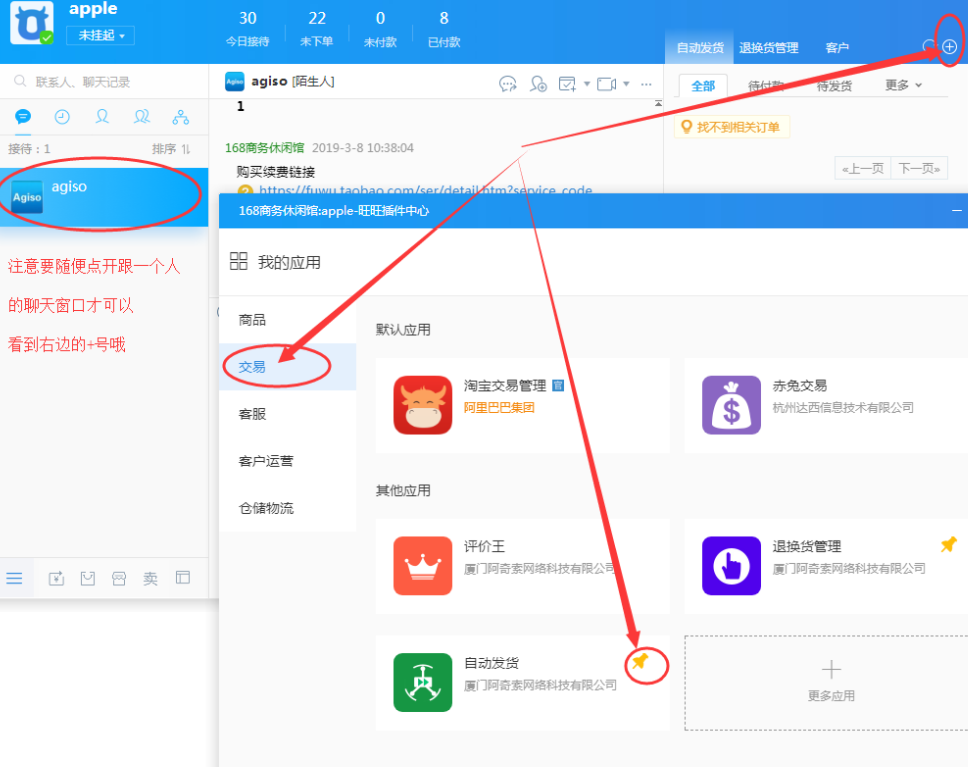Open the 淘宝交易管理 app
The width and height of the screenshot is (968, 767).
point(522,405)
